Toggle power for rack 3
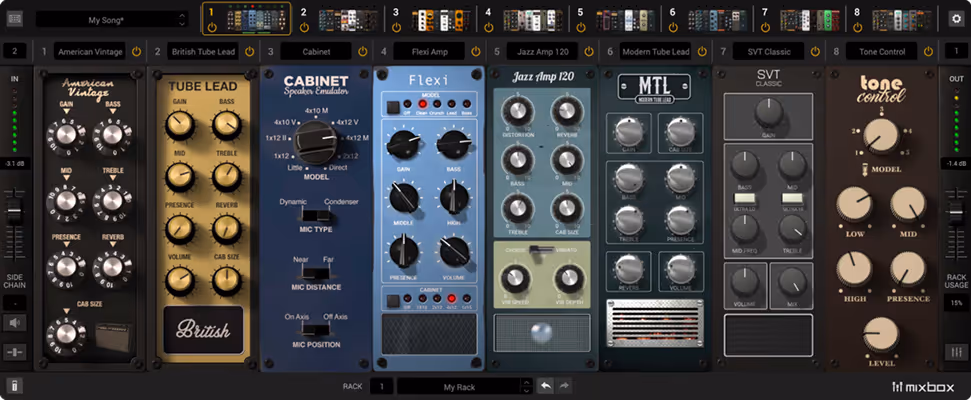The width and height of the screenshot is (971, 400). pyautogui.click(x=396, y=27)
